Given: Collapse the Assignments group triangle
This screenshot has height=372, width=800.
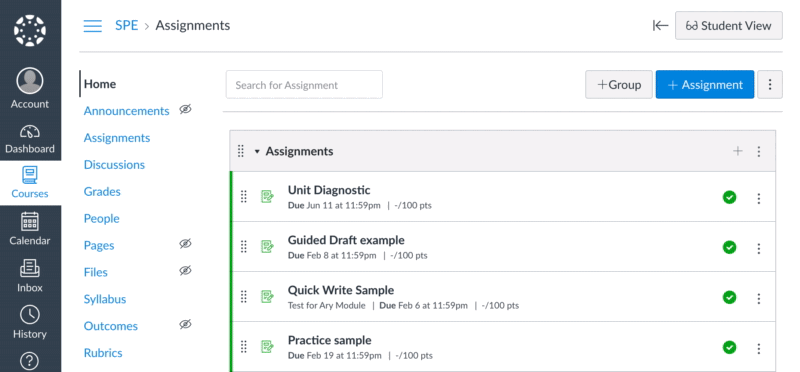Looking at the screenshot, I should [x=257, y=152].
